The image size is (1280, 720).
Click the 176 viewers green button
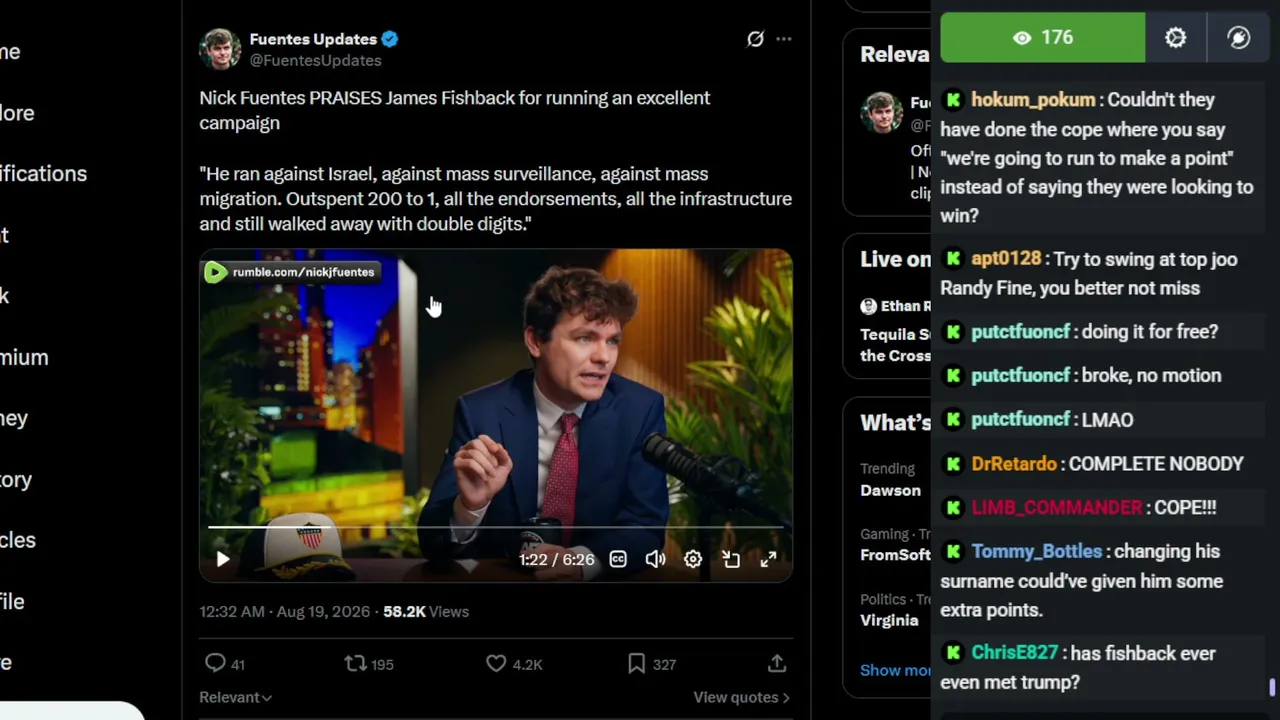click(x=1043, y=38)
